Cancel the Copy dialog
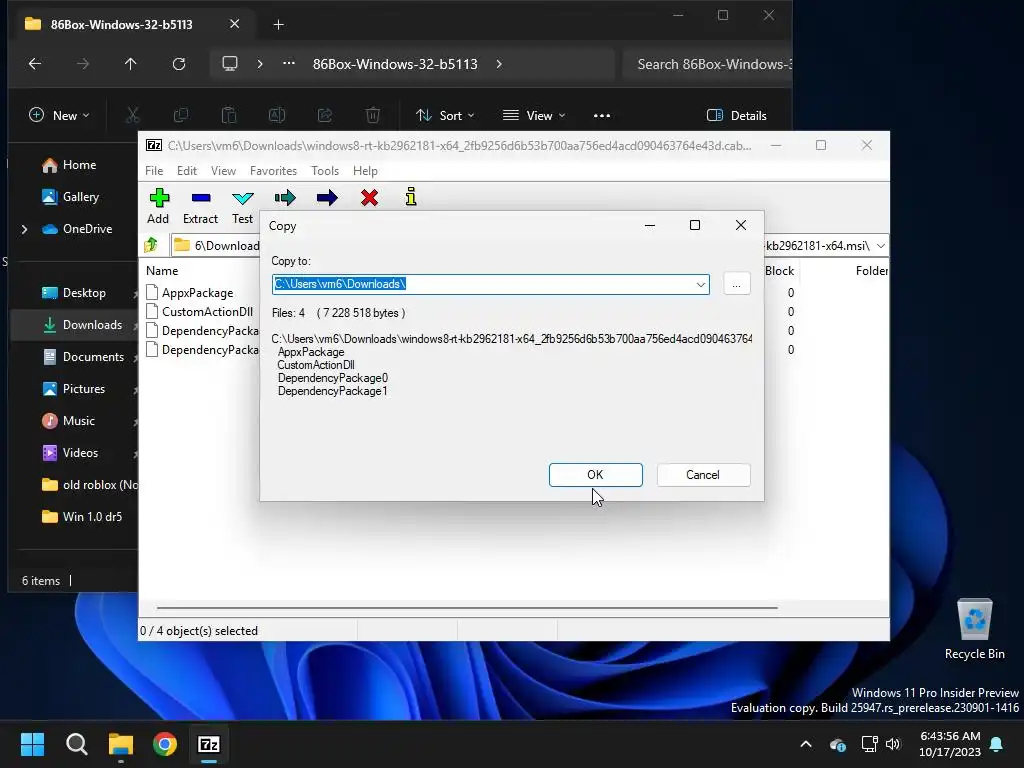The width and height of the screenshot is (1024, 768). (703, 475)
